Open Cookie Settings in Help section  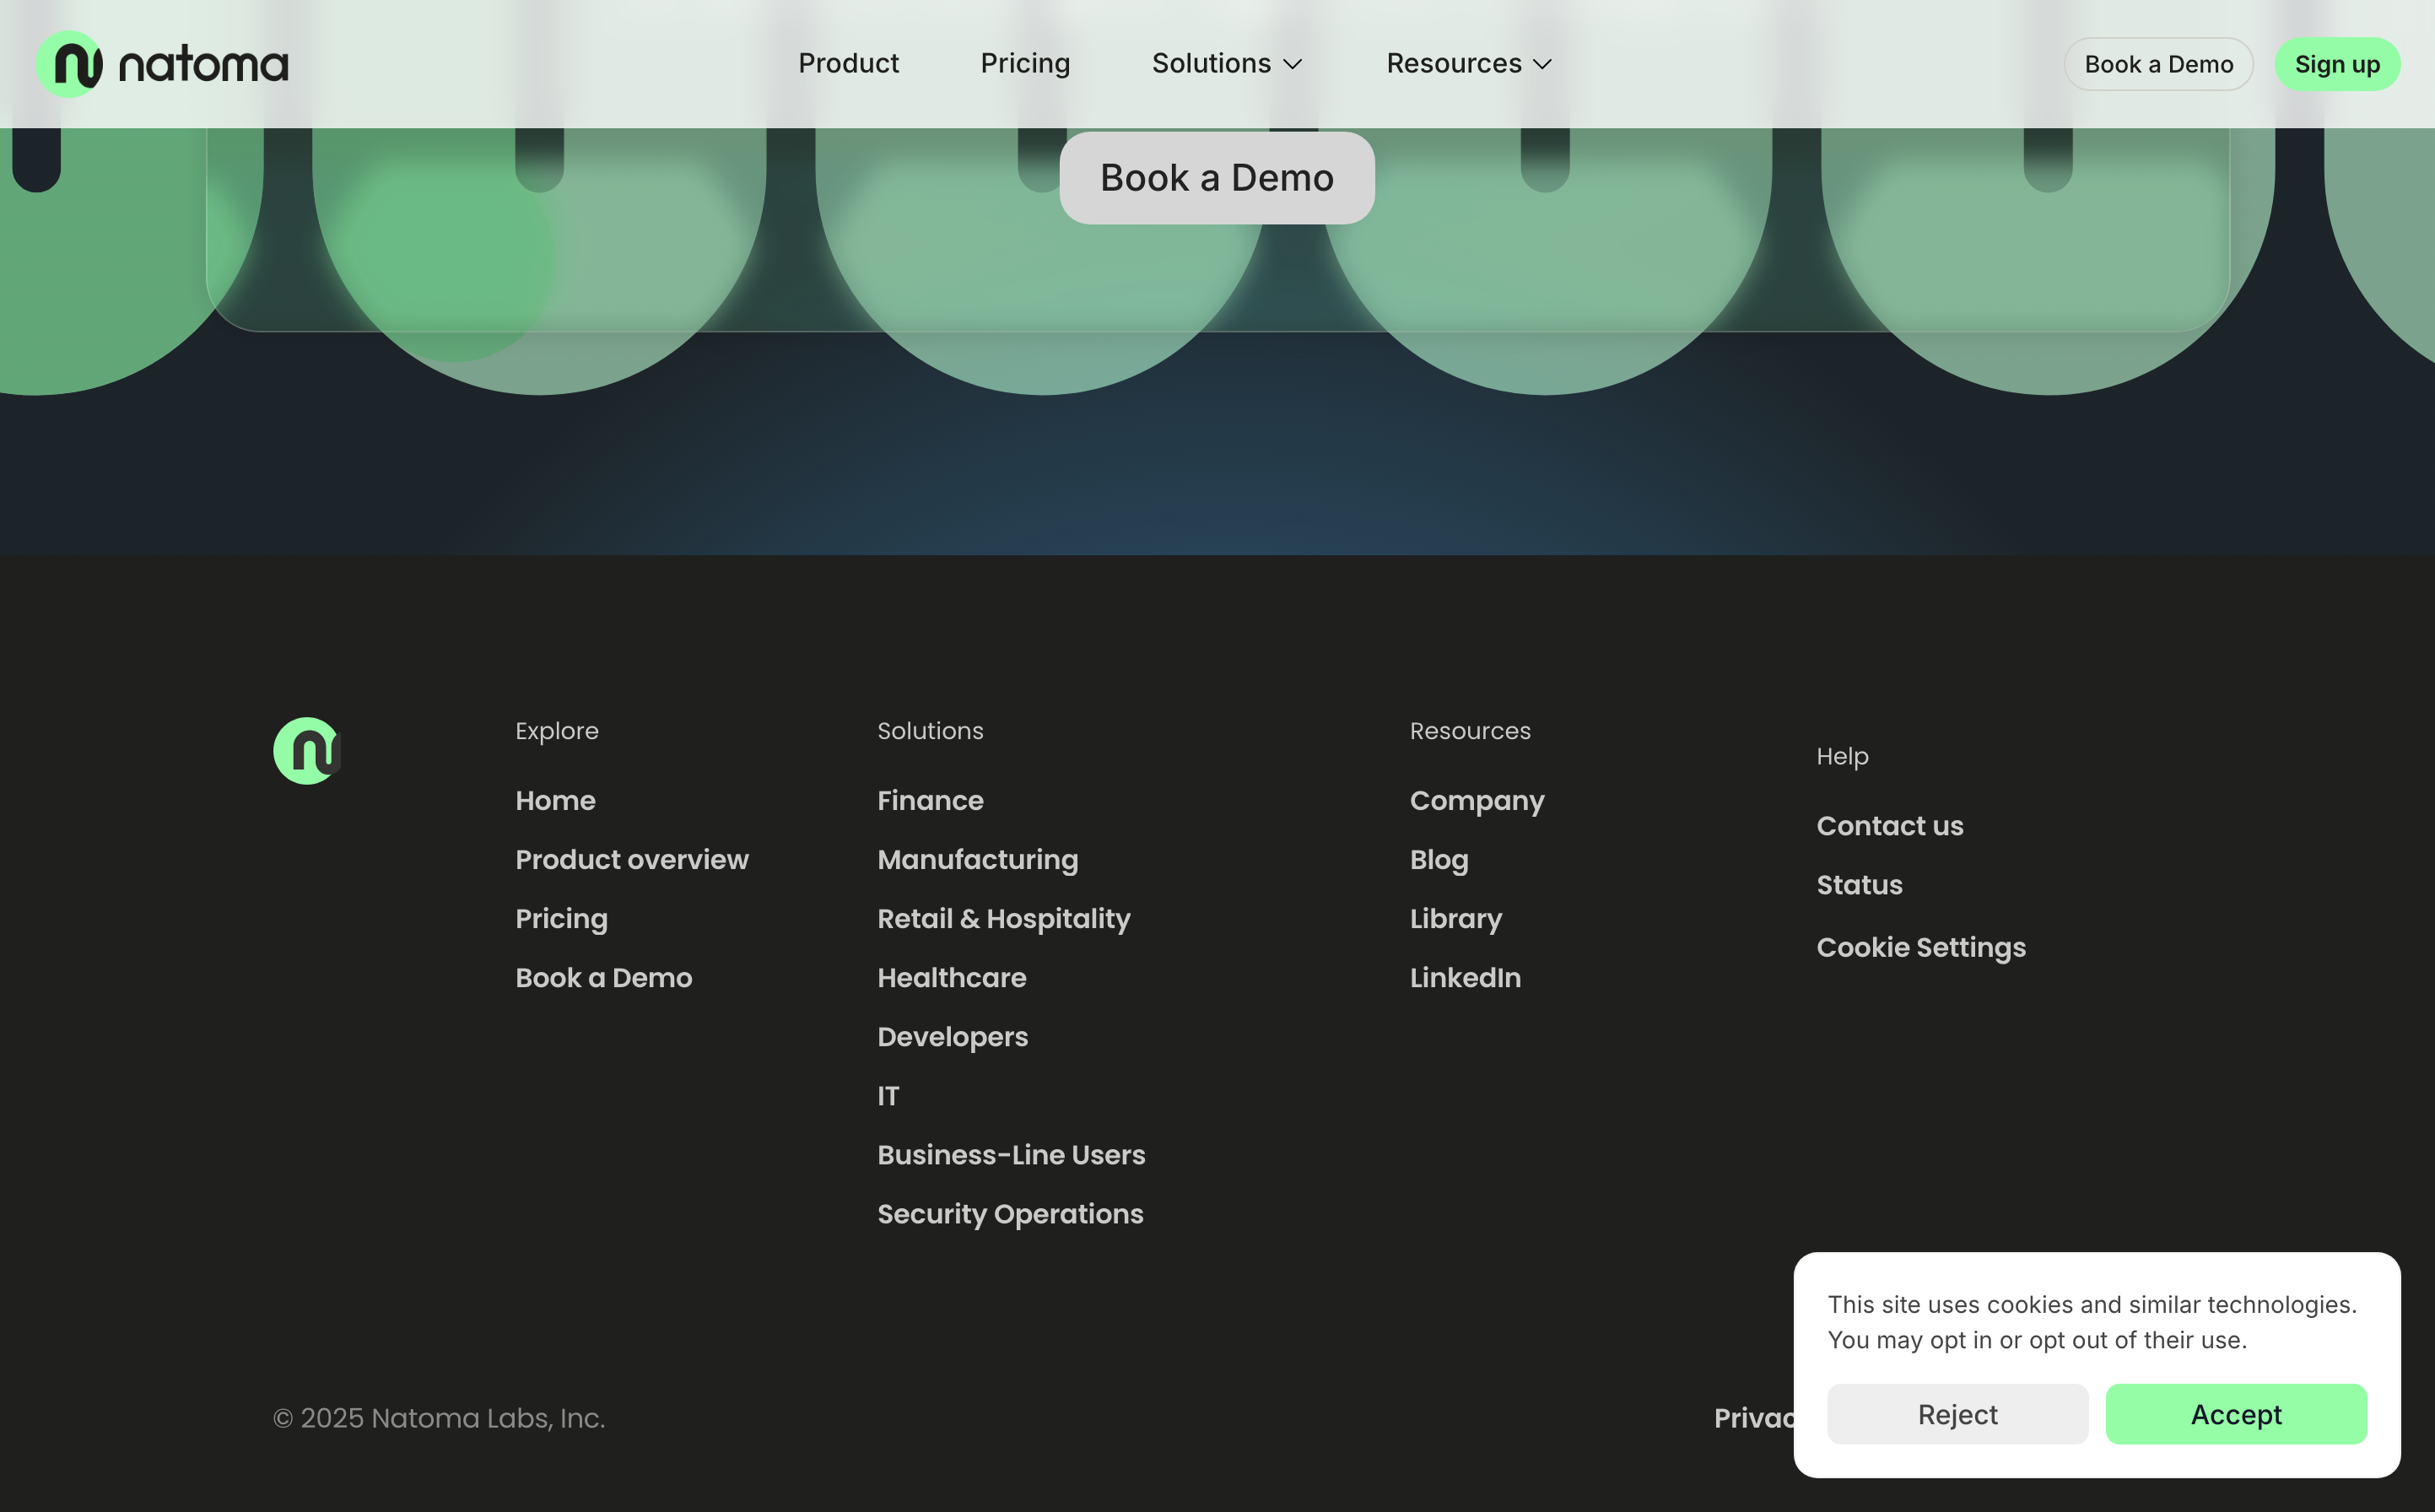[x=1920, y=947]
